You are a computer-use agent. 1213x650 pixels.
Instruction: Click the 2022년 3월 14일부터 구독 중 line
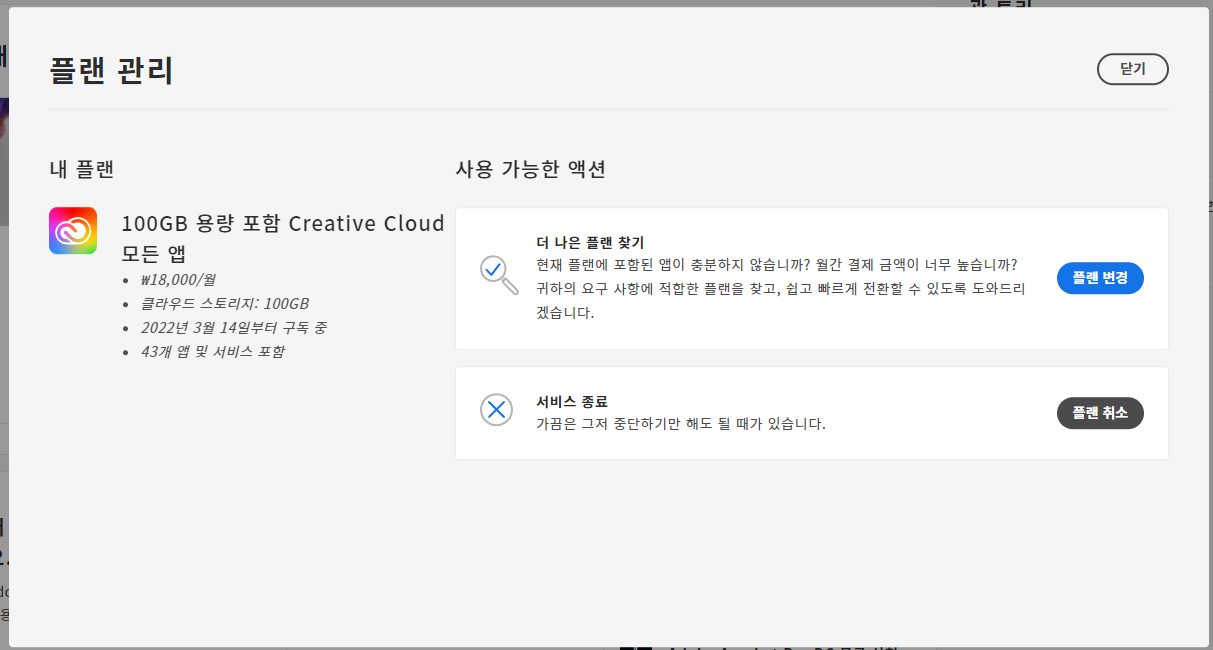pos(233,327)
